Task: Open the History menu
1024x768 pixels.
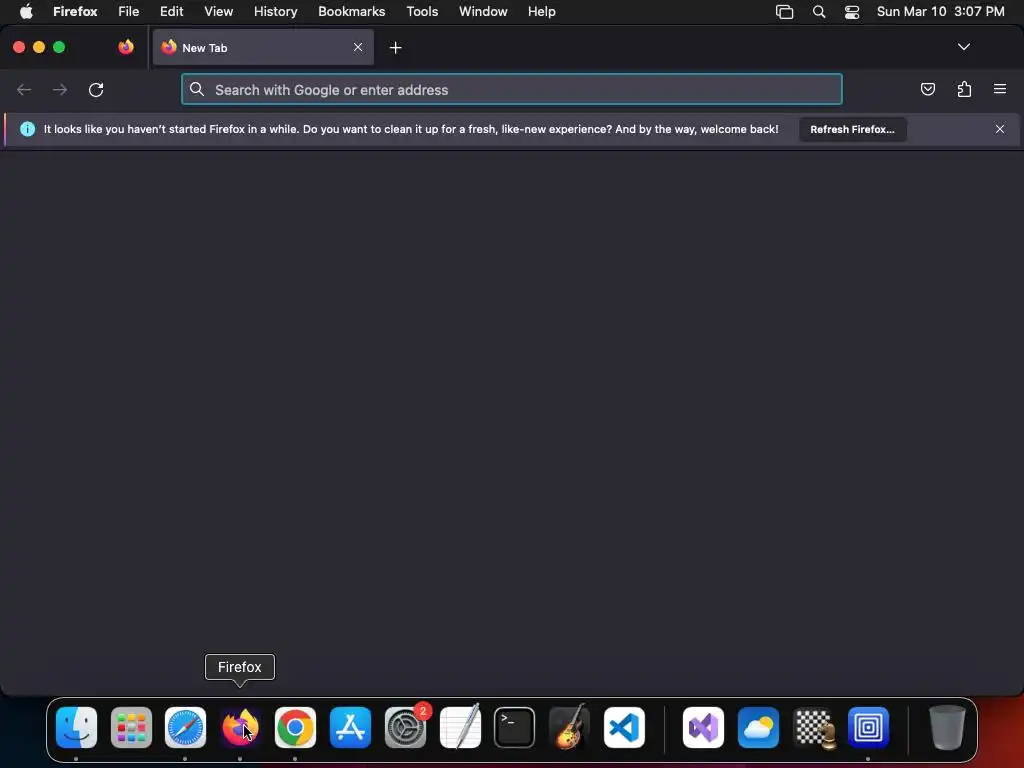Action: click(x=275, y=11)
